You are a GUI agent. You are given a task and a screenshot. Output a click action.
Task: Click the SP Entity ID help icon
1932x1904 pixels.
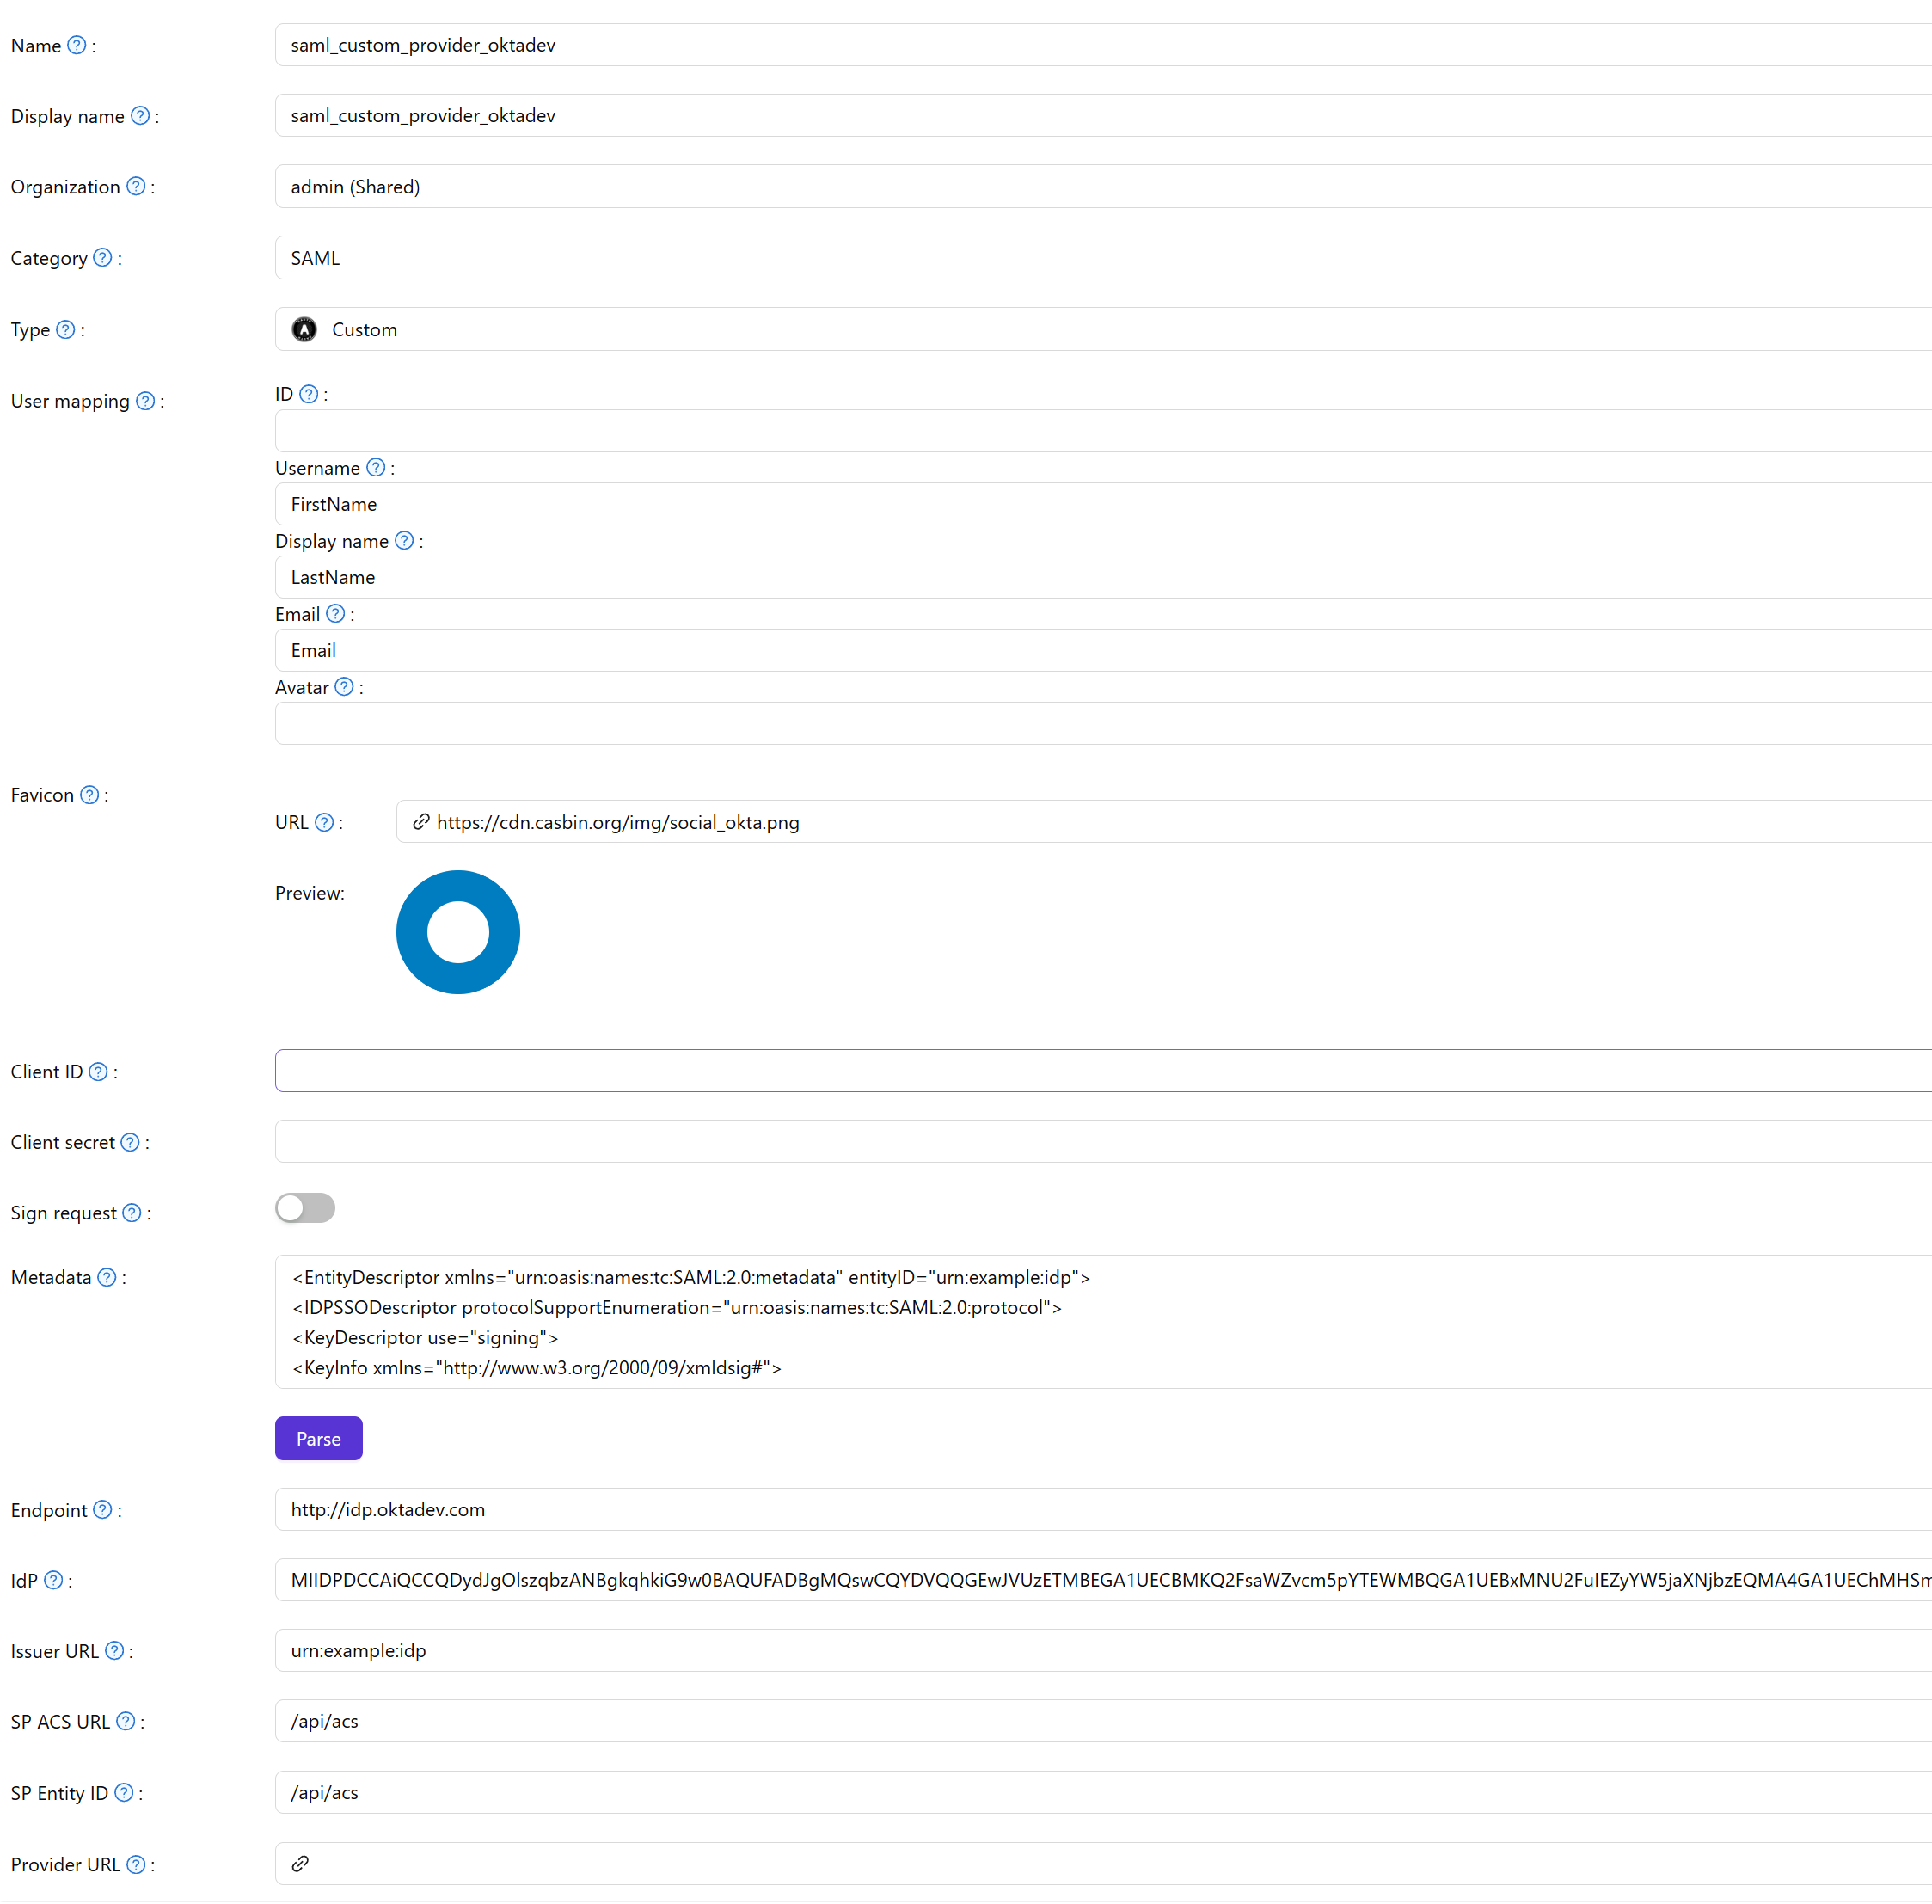click(124, 1792)
